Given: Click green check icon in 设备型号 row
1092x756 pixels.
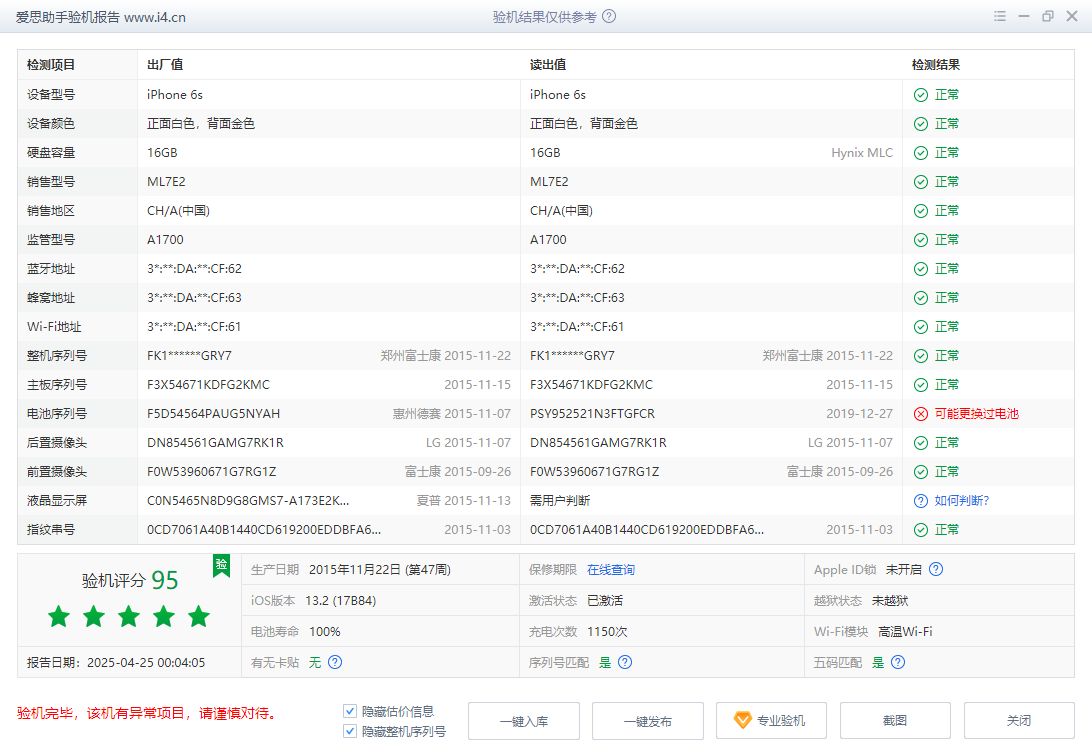Looking at the screenshot, I should point(921,95).
